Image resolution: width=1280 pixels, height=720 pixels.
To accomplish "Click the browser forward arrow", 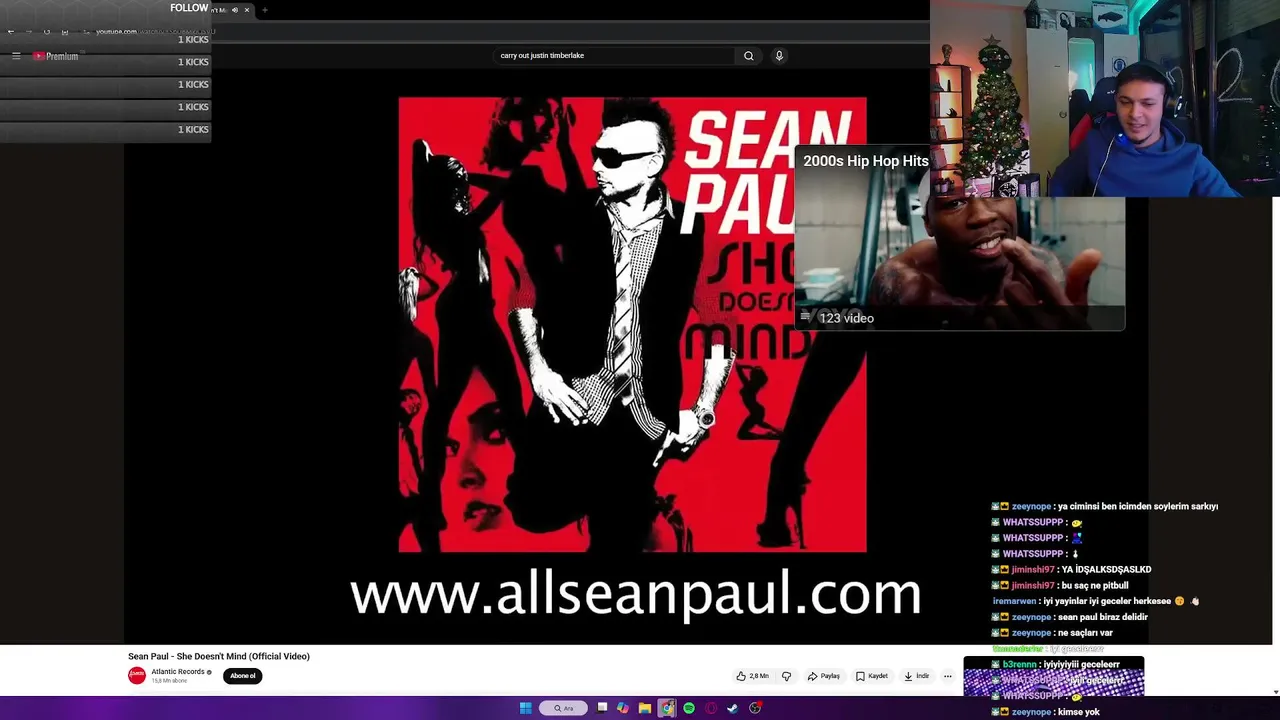I will pyautogui.click(x=28, y=31).
